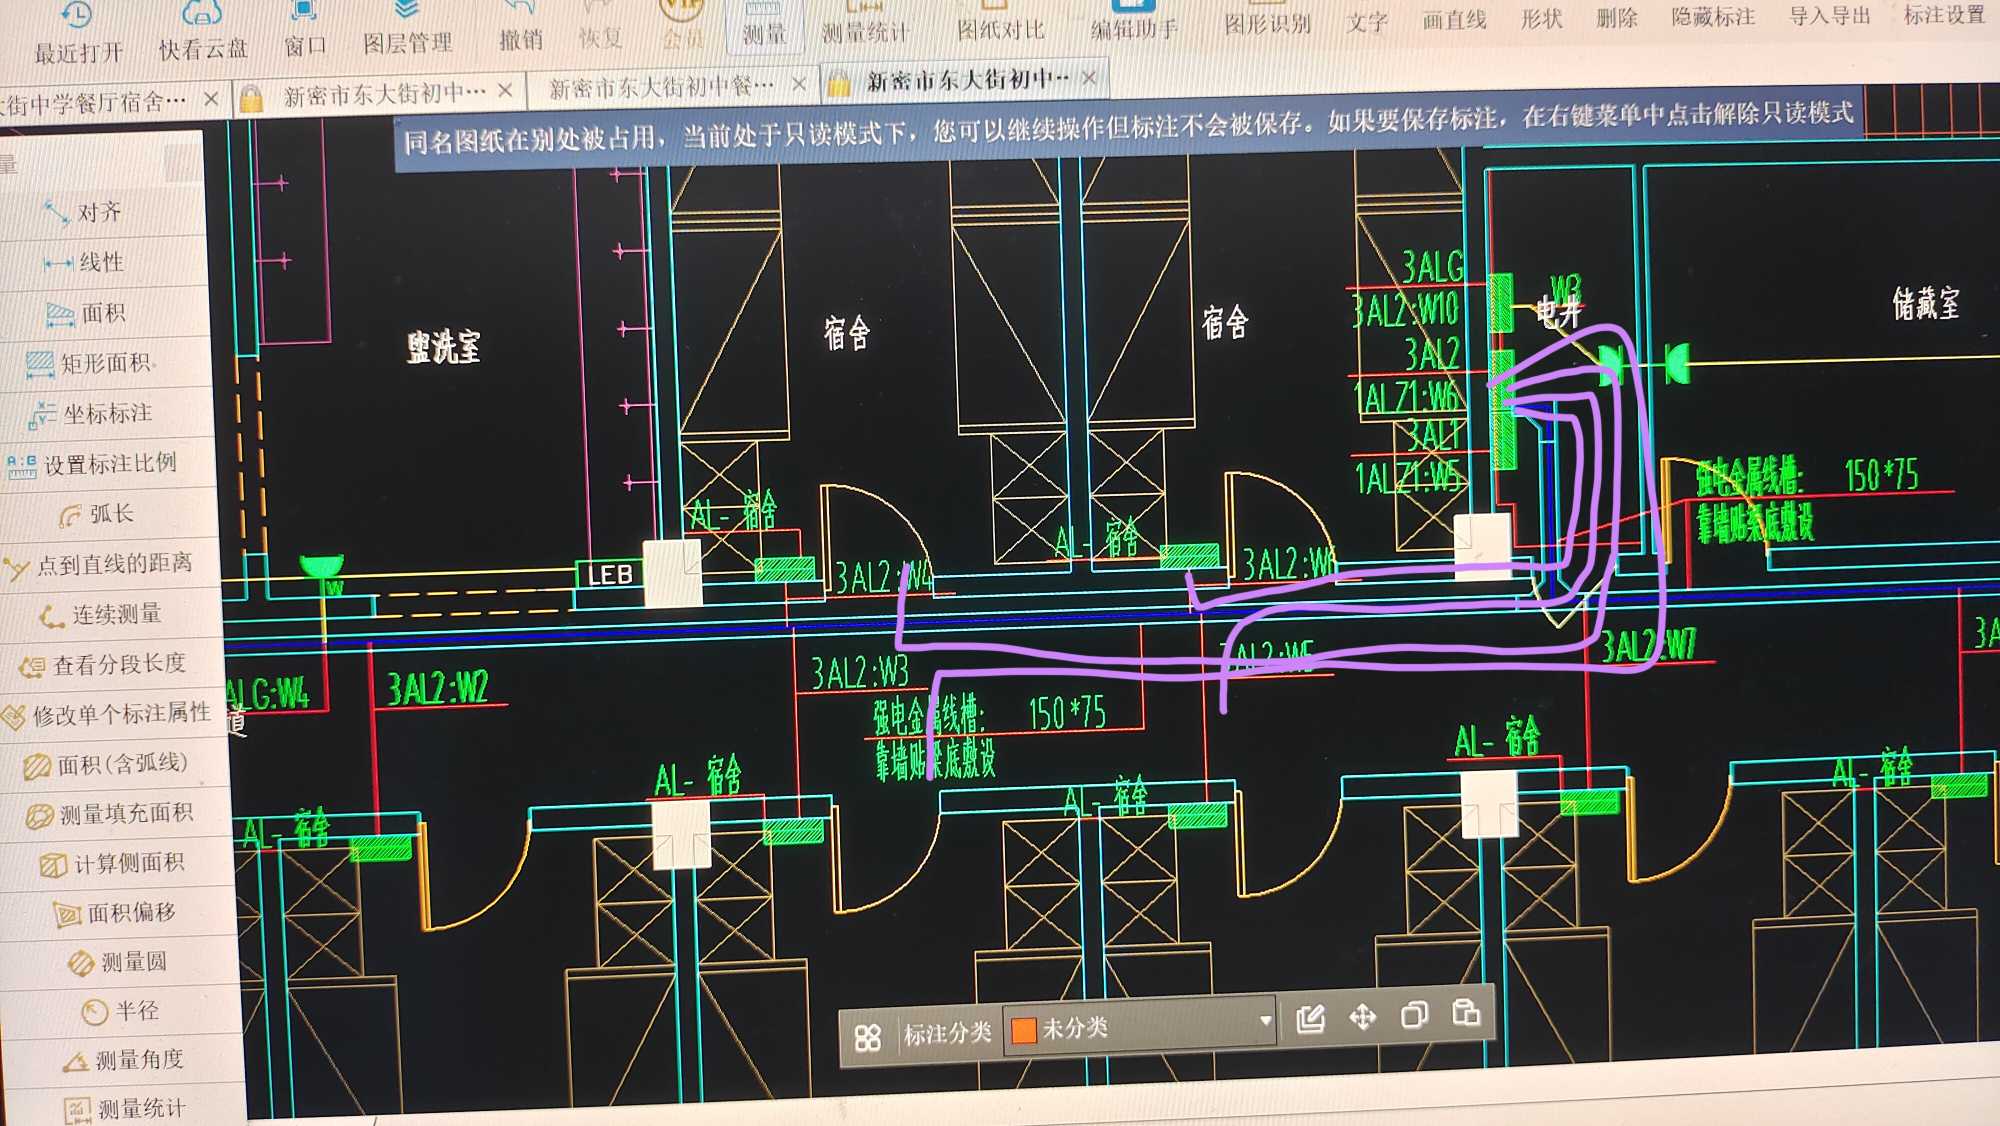Click the 会员 VIP button
The width and height of the screenshot is (2000, 1126).
(x=683, y=24)
